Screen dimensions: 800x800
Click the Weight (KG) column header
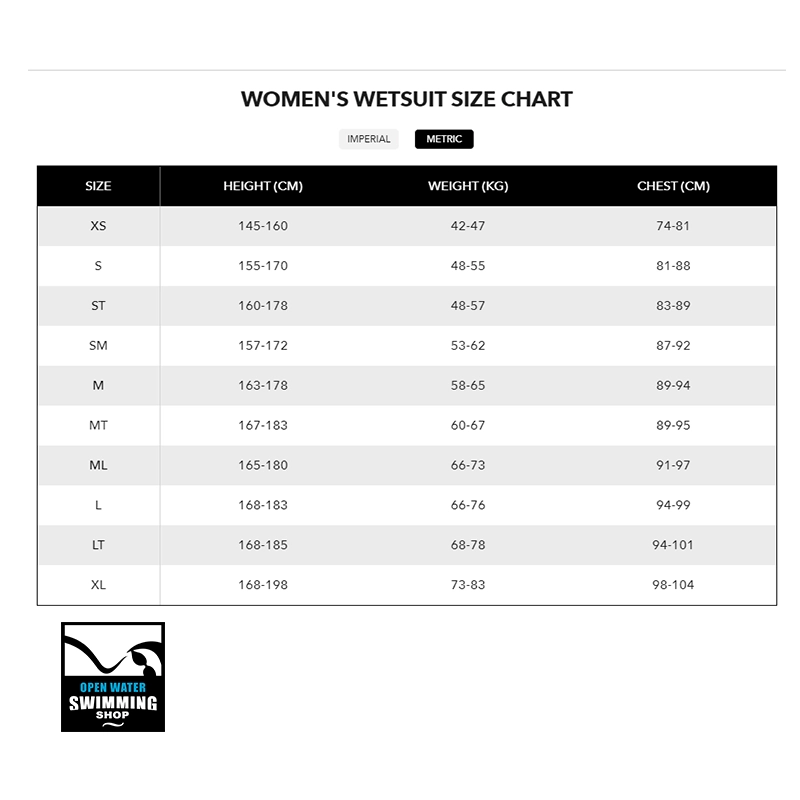point(468,186)
